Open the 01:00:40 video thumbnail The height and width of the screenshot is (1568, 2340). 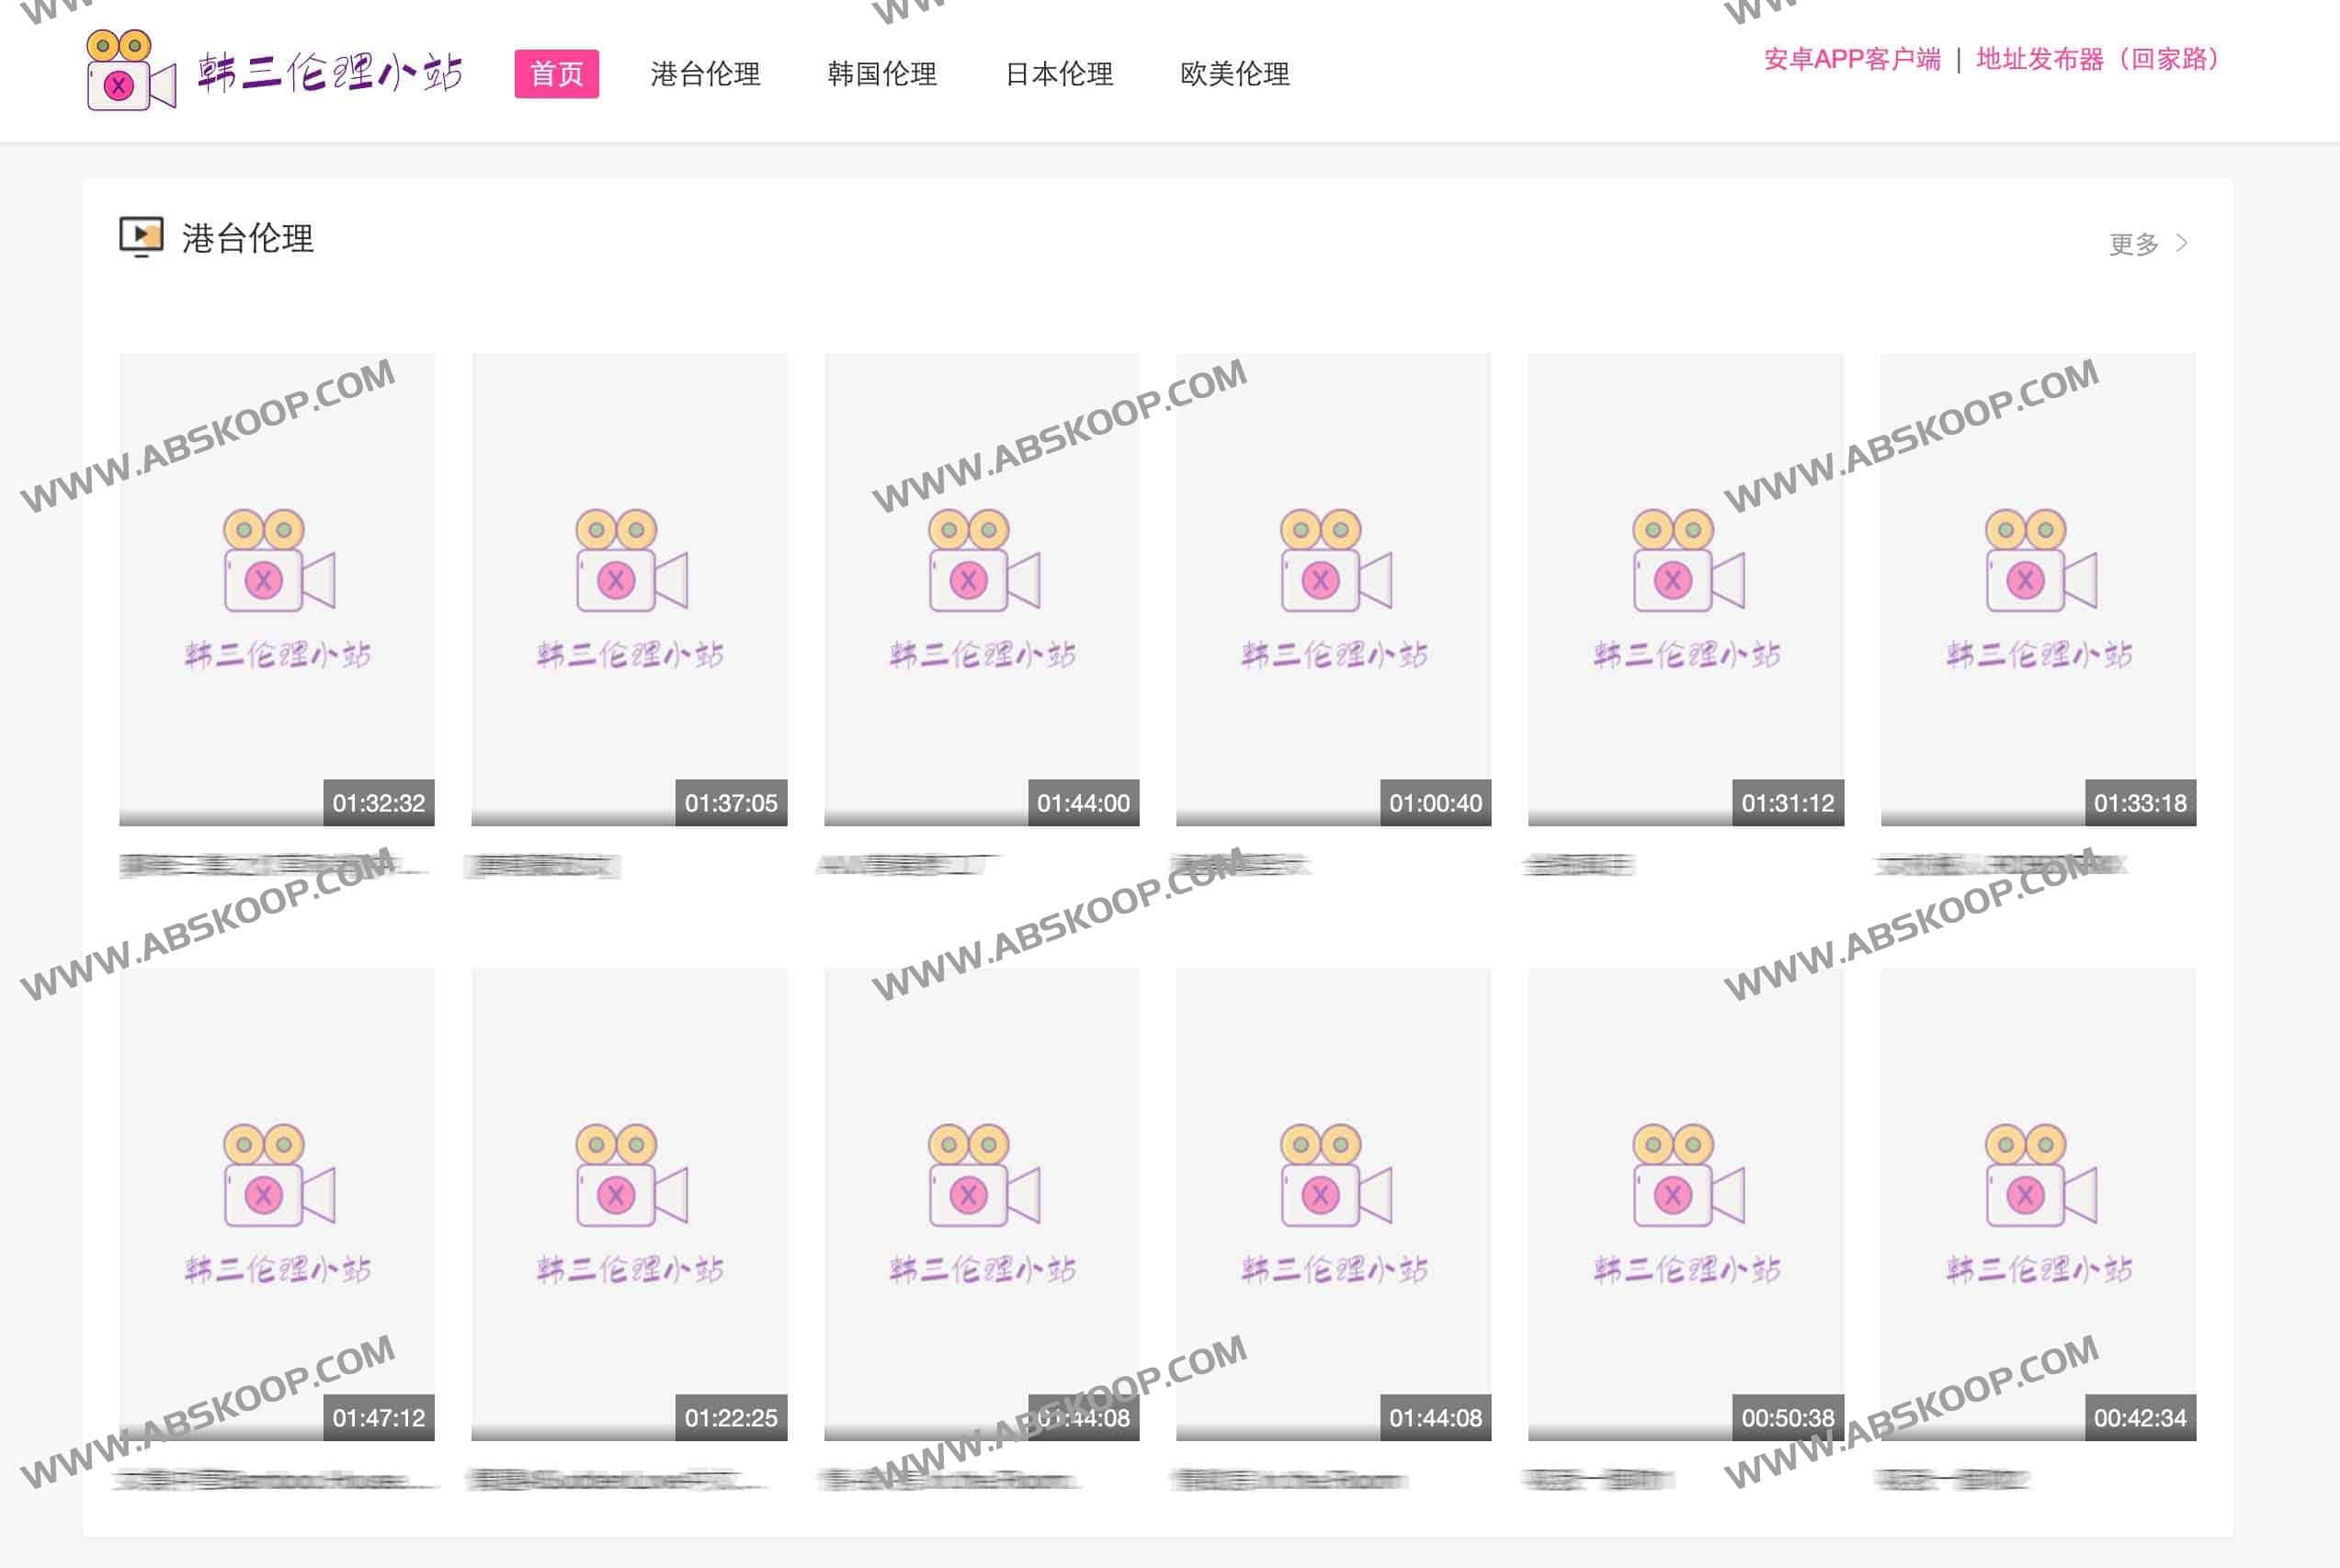point(1333,589)
